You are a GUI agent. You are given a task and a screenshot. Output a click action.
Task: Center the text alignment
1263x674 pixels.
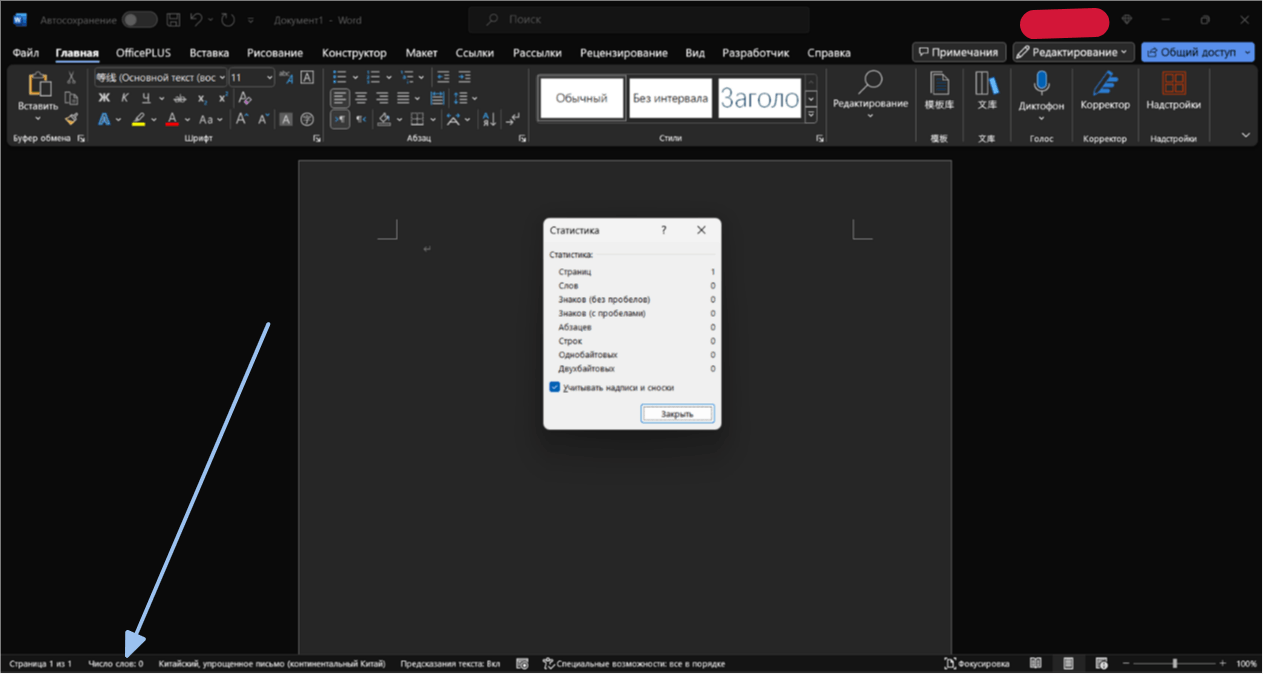click(361, 98)
